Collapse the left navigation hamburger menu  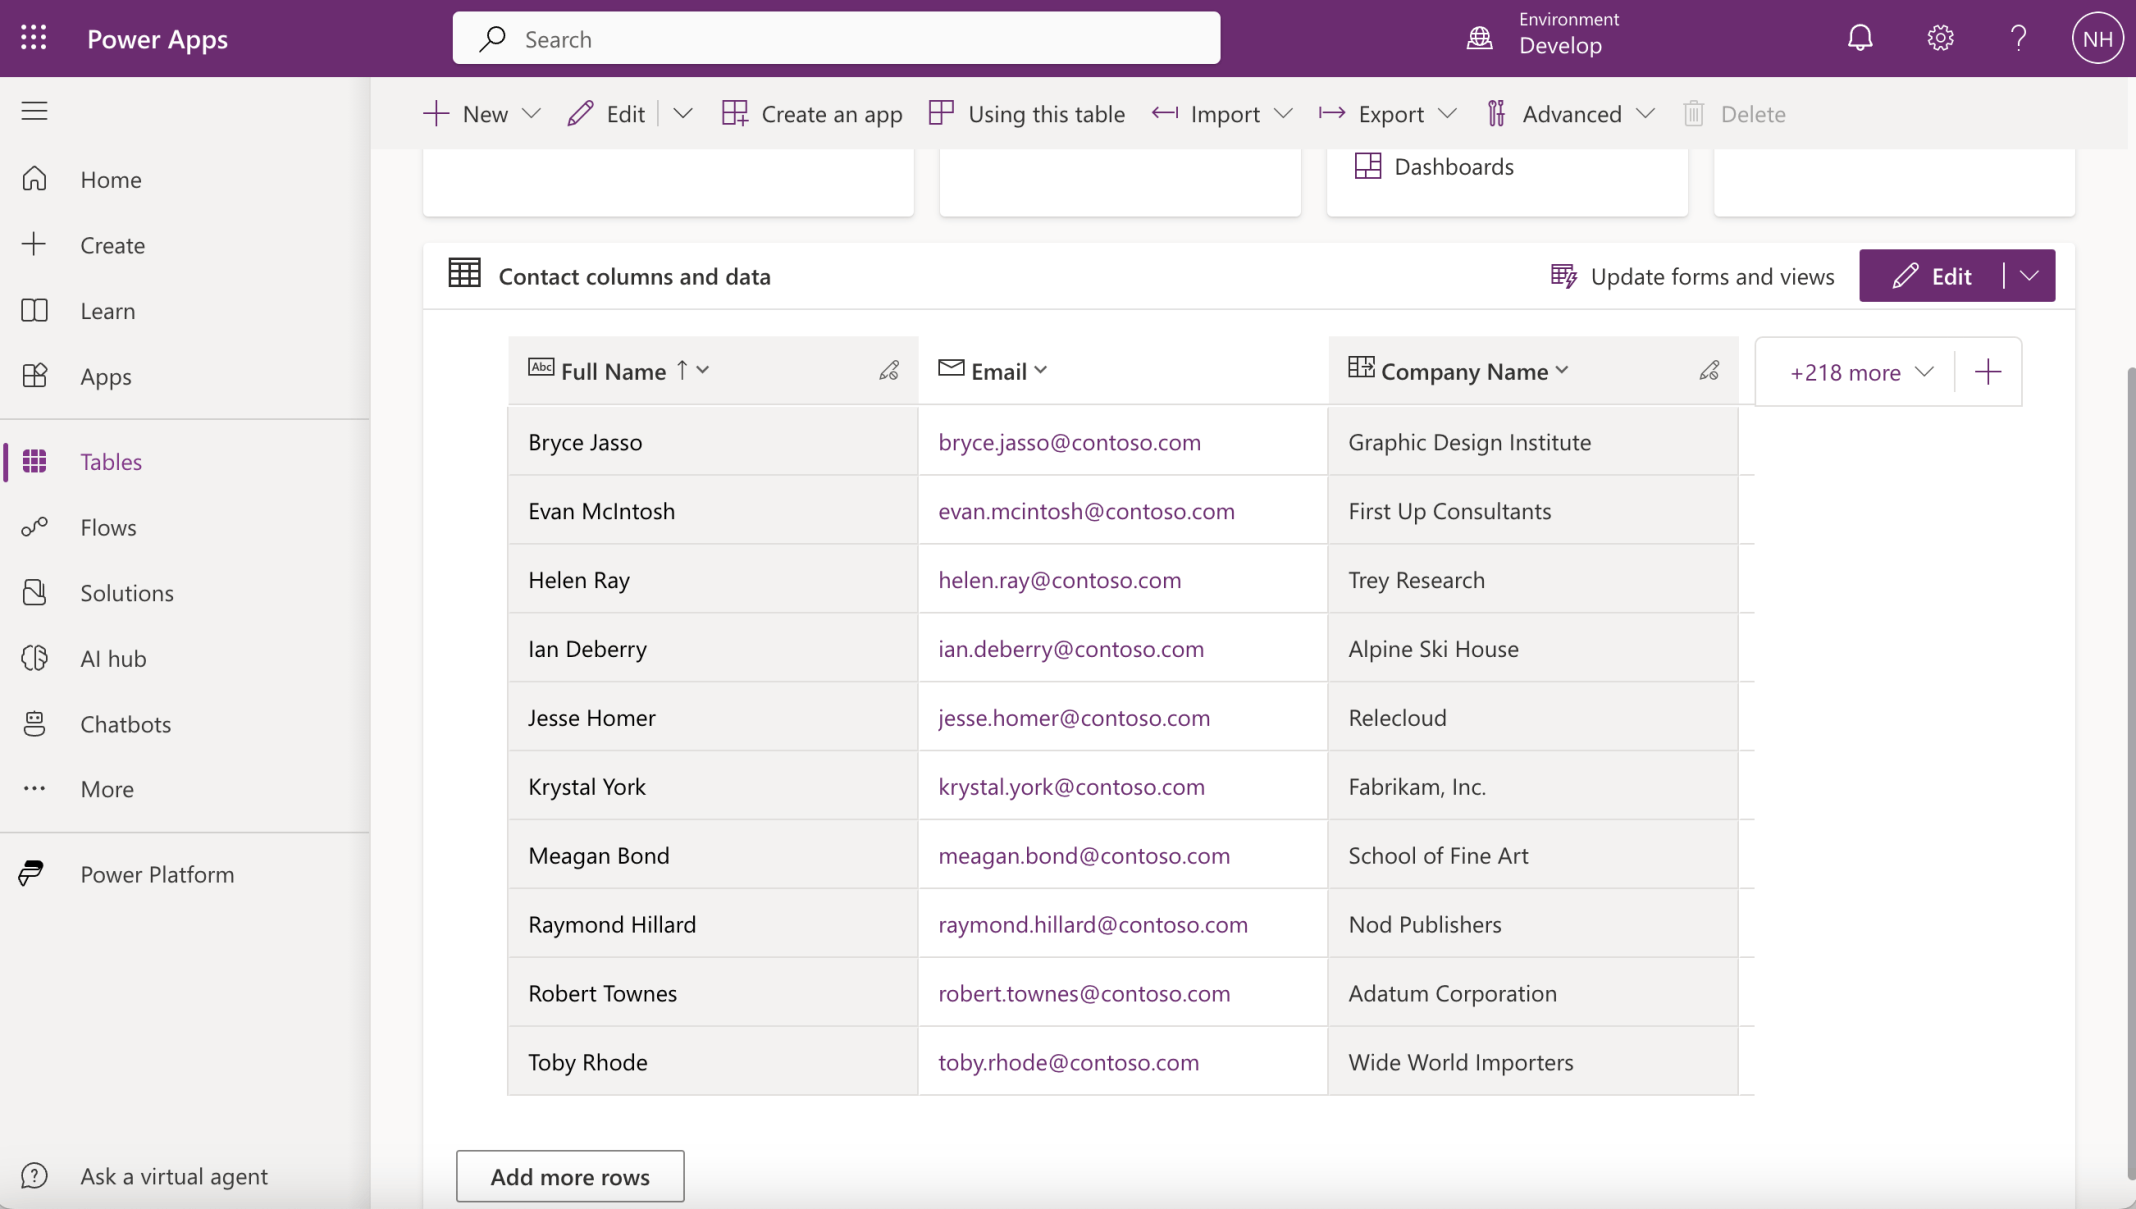click(x=34, y=111)
